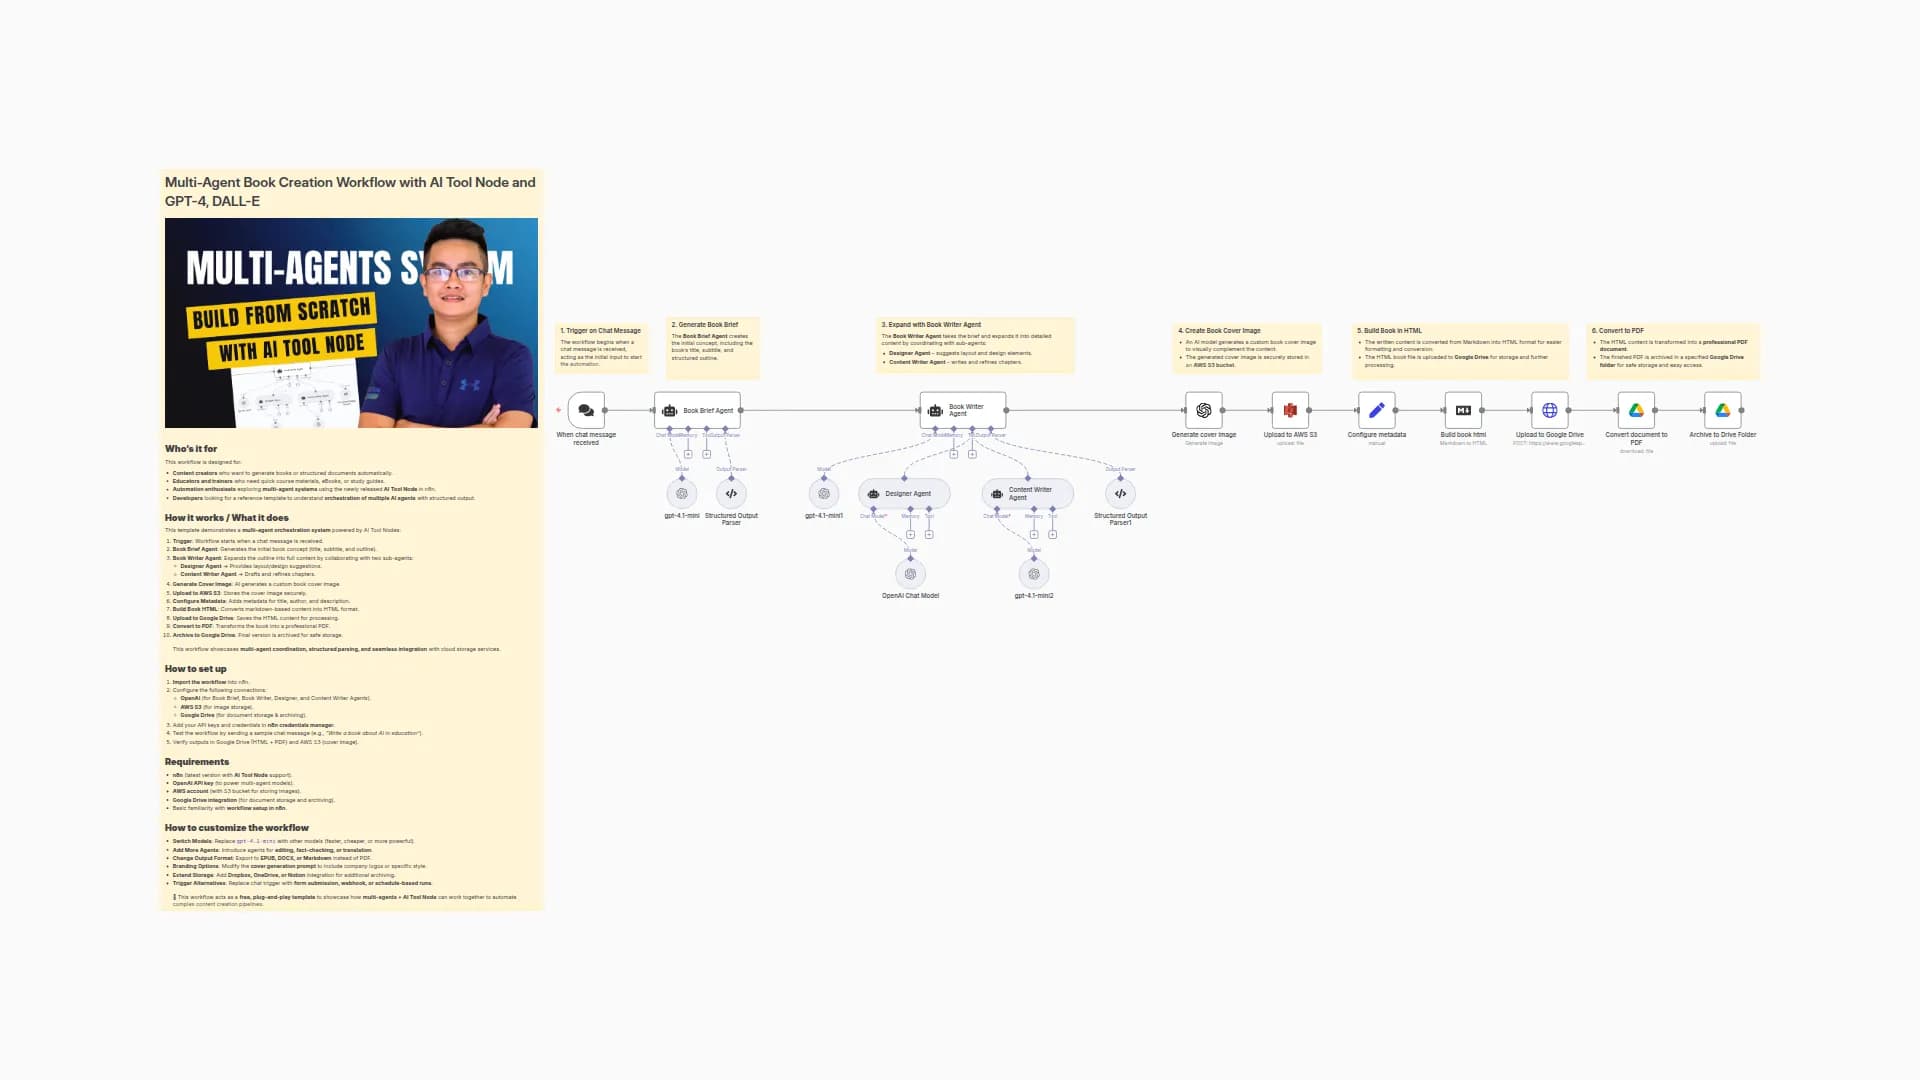Image resolution: width=1920 pixels, height=1080 pixels.
Task: Open the Archive to Drive Folder node
Action: (x=1725, y=409)
